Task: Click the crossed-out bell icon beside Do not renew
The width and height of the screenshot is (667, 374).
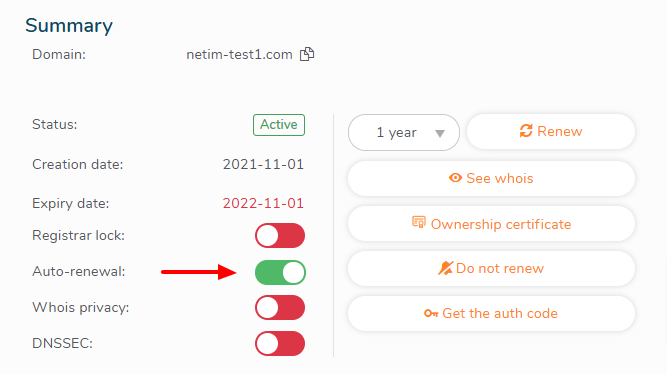Action: point(445,268)
